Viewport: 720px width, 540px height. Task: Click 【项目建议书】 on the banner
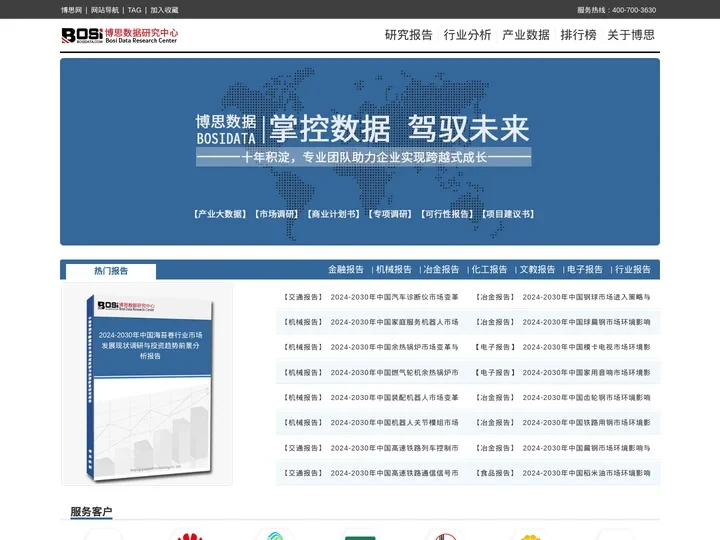coord(508,214)
